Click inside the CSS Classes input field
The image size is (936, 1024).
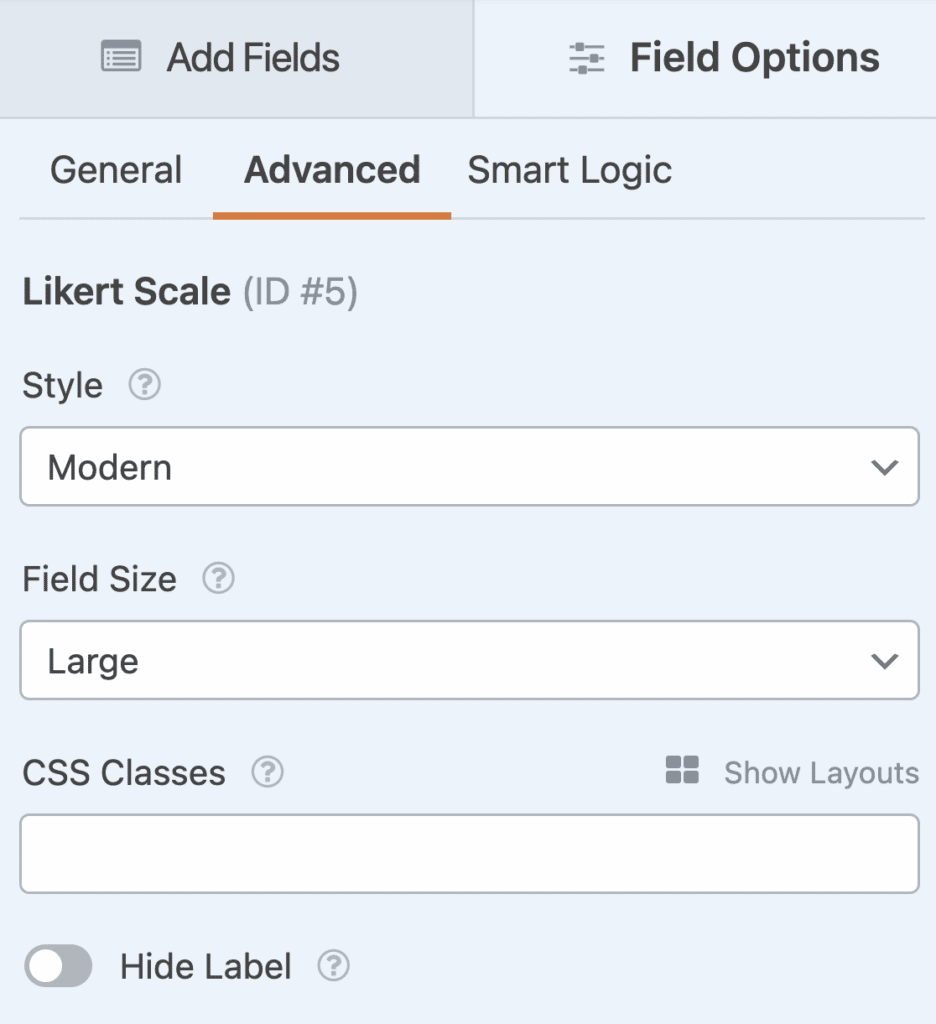tap(468, 853)
